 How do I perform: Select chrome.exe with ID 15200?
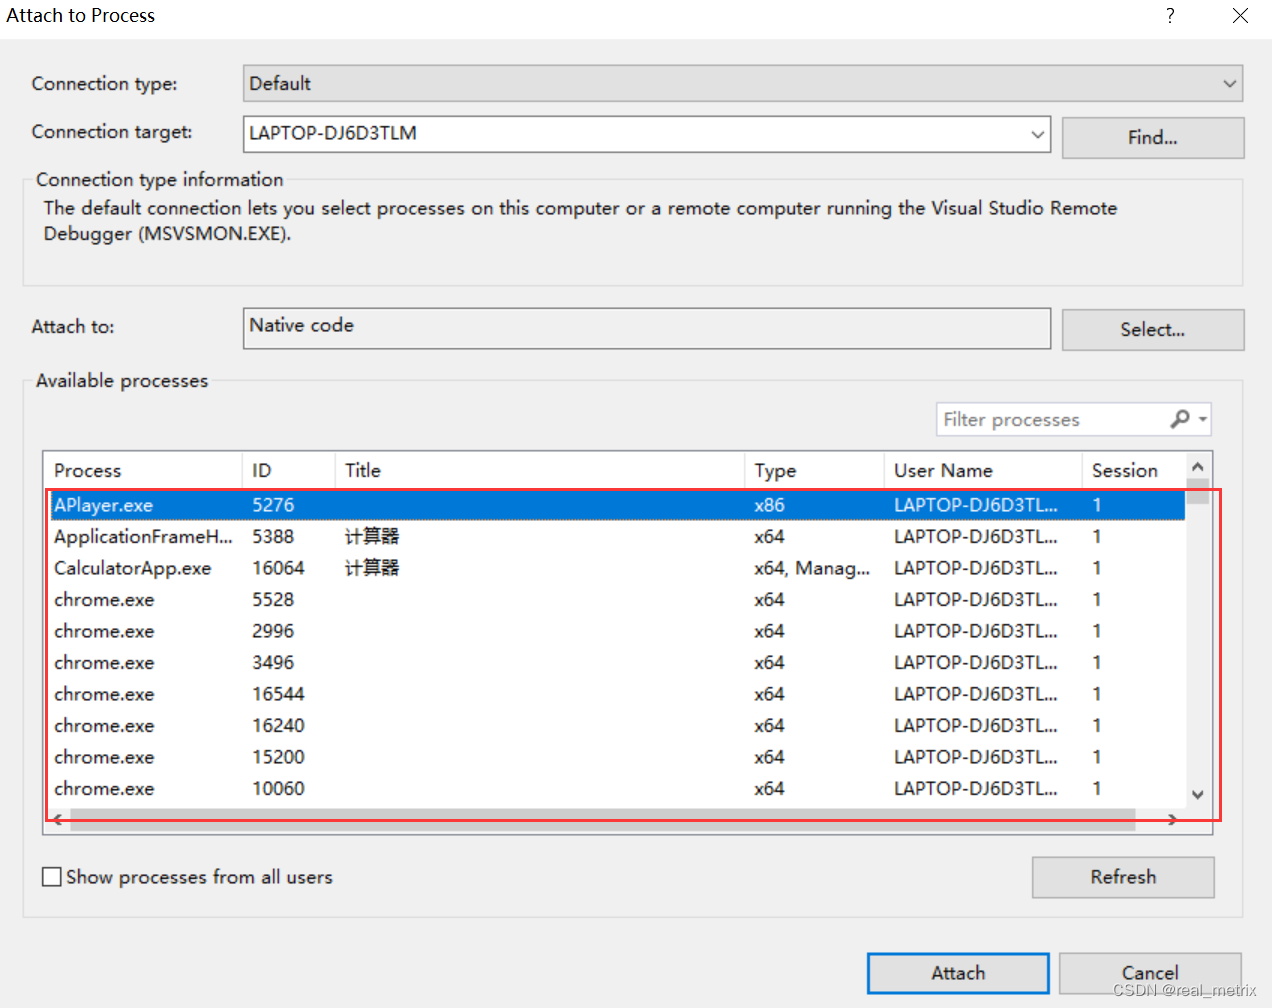point(617,757)
